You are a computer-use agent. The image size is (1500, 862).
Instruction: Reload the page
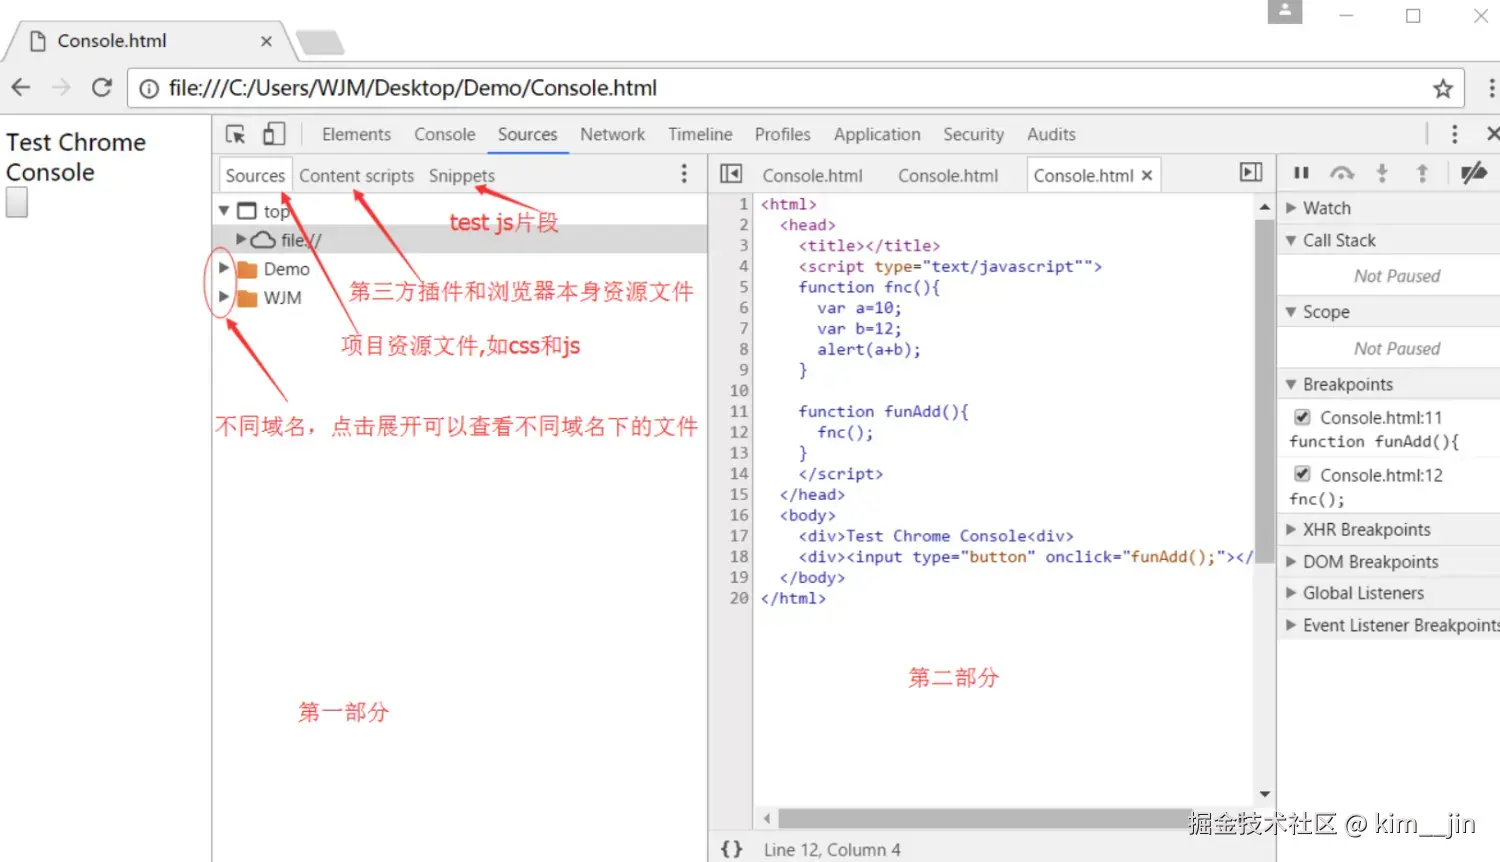[102, 87]
